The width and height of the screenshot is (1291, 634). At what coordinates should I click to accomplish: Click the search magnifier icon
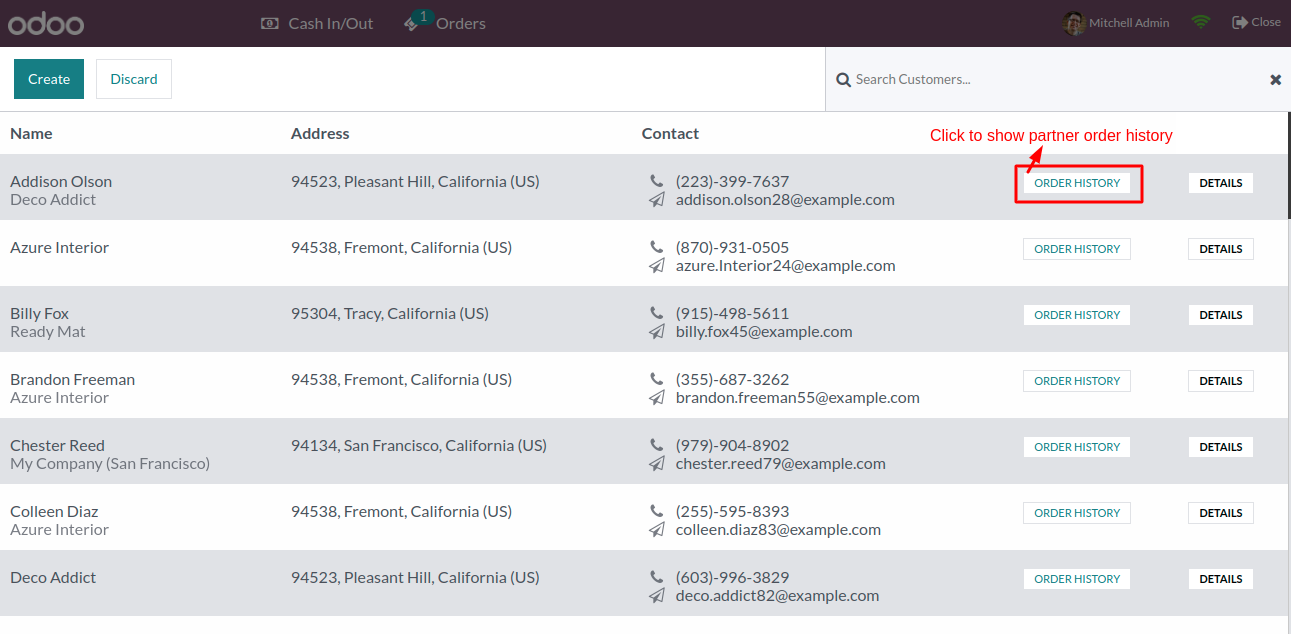pos(843,80)
